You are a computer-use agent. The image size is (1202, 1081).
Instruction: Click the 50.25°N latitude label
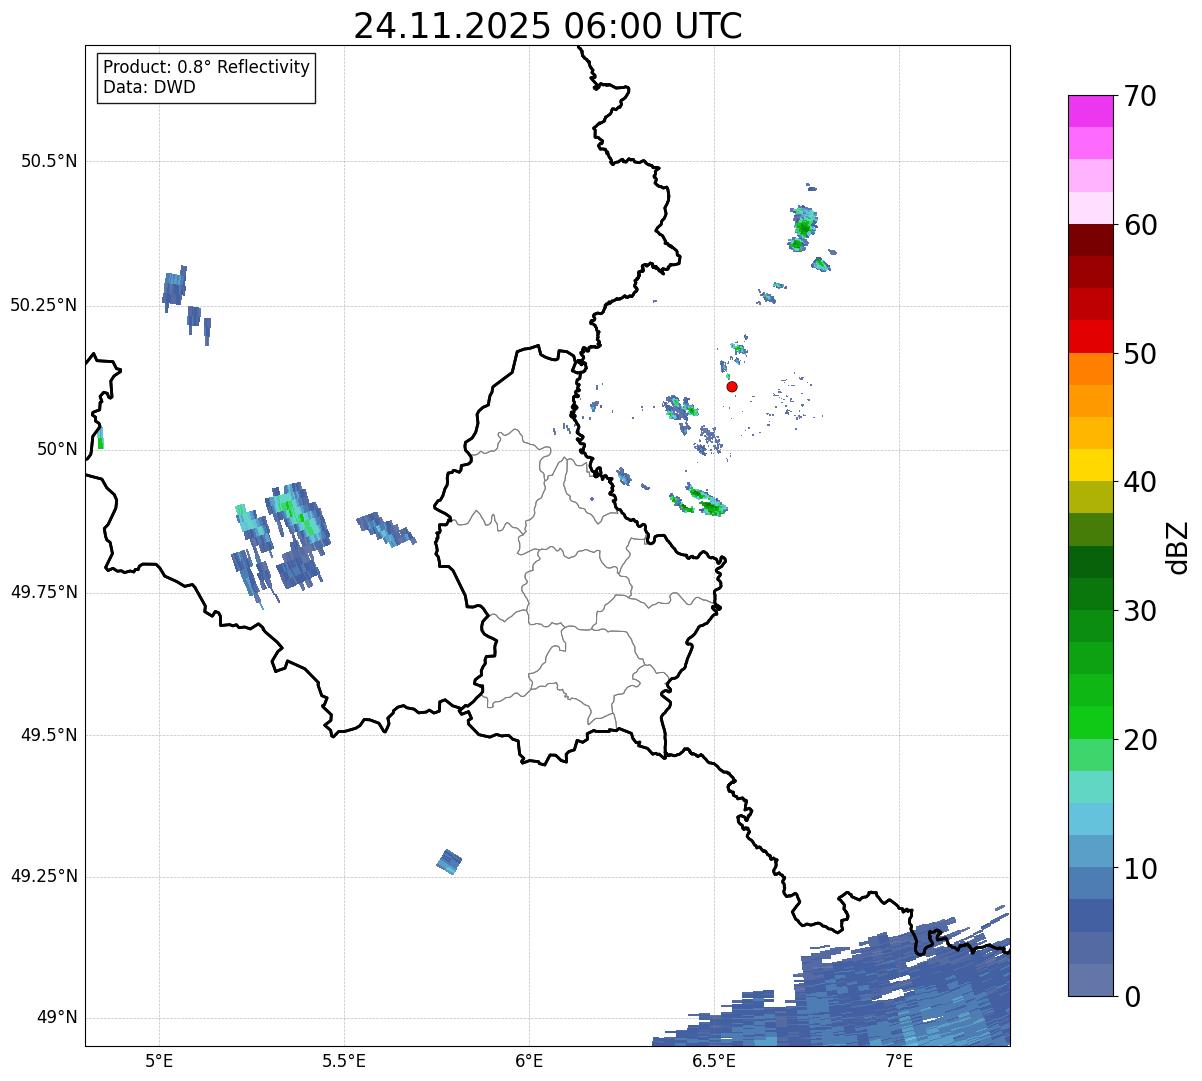(43, 305)
